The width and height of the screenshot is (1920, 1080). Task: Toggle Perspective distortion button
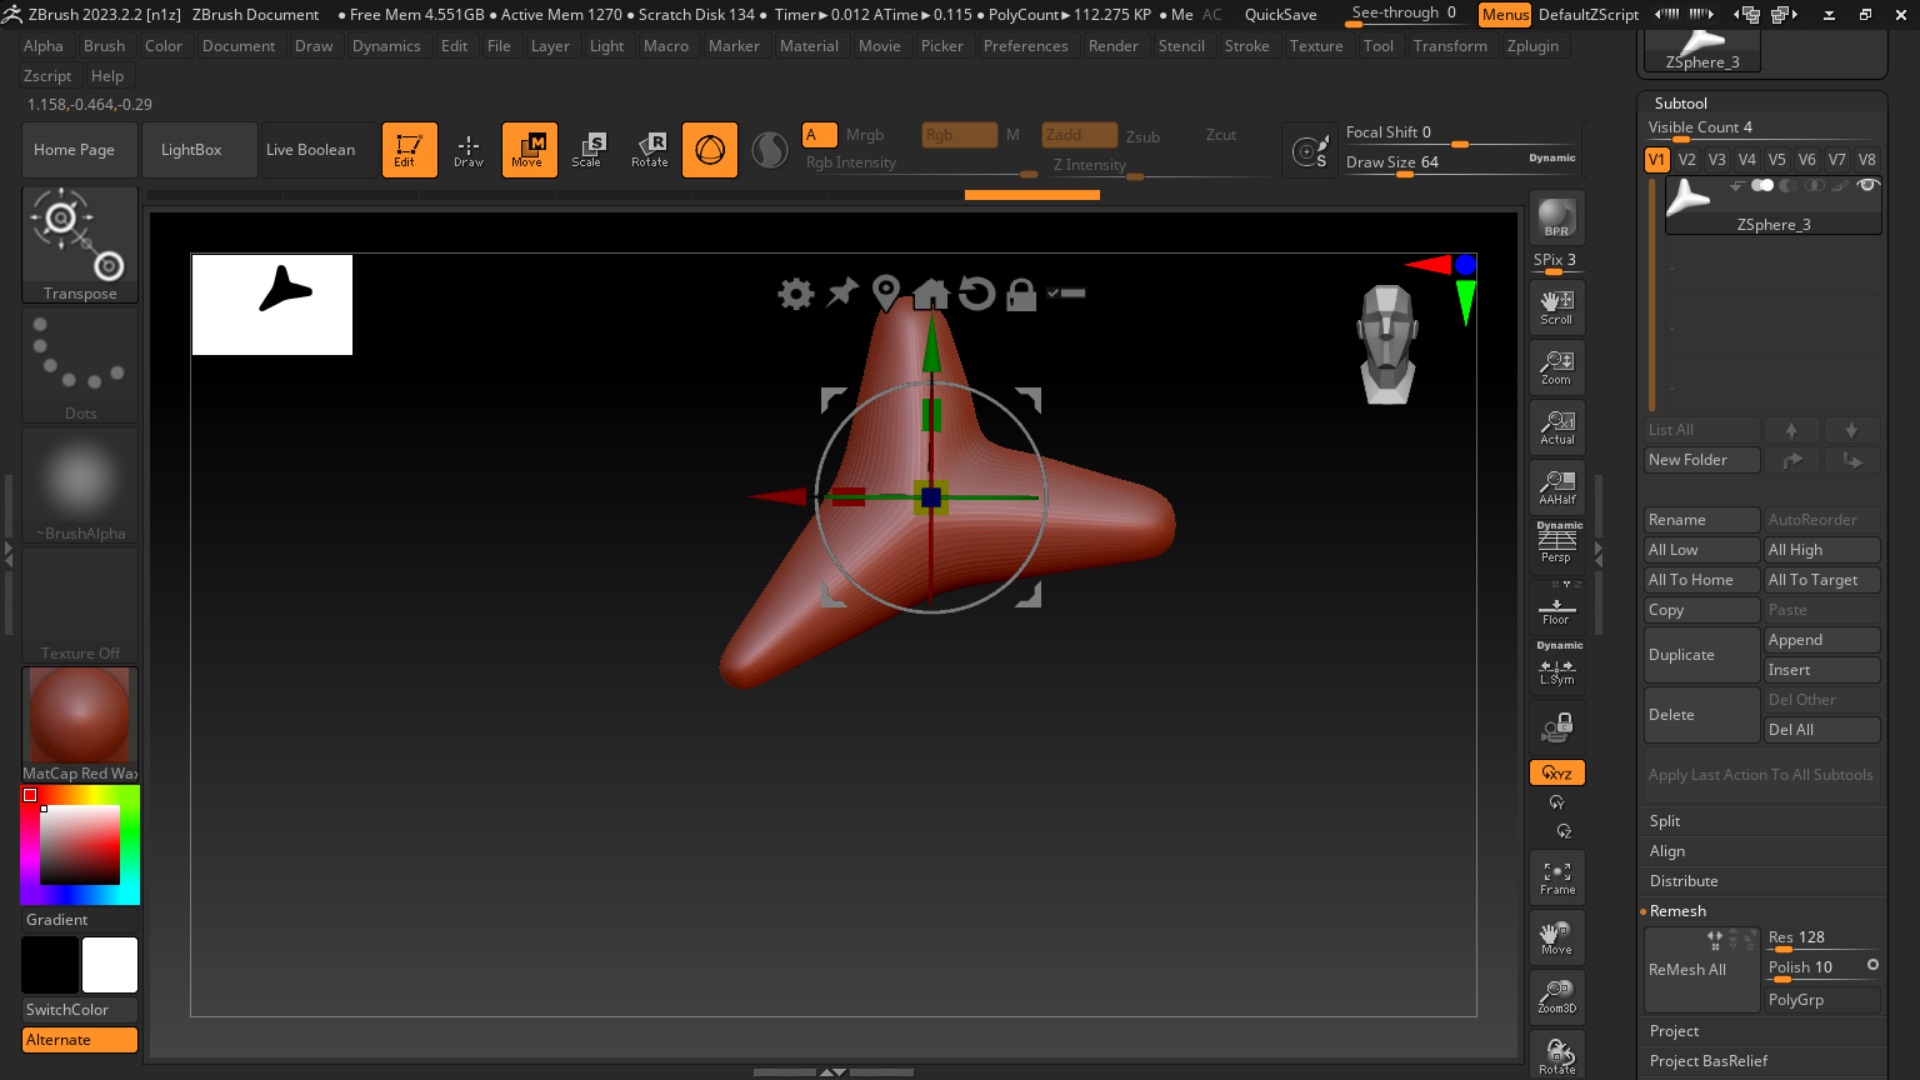1556,545
